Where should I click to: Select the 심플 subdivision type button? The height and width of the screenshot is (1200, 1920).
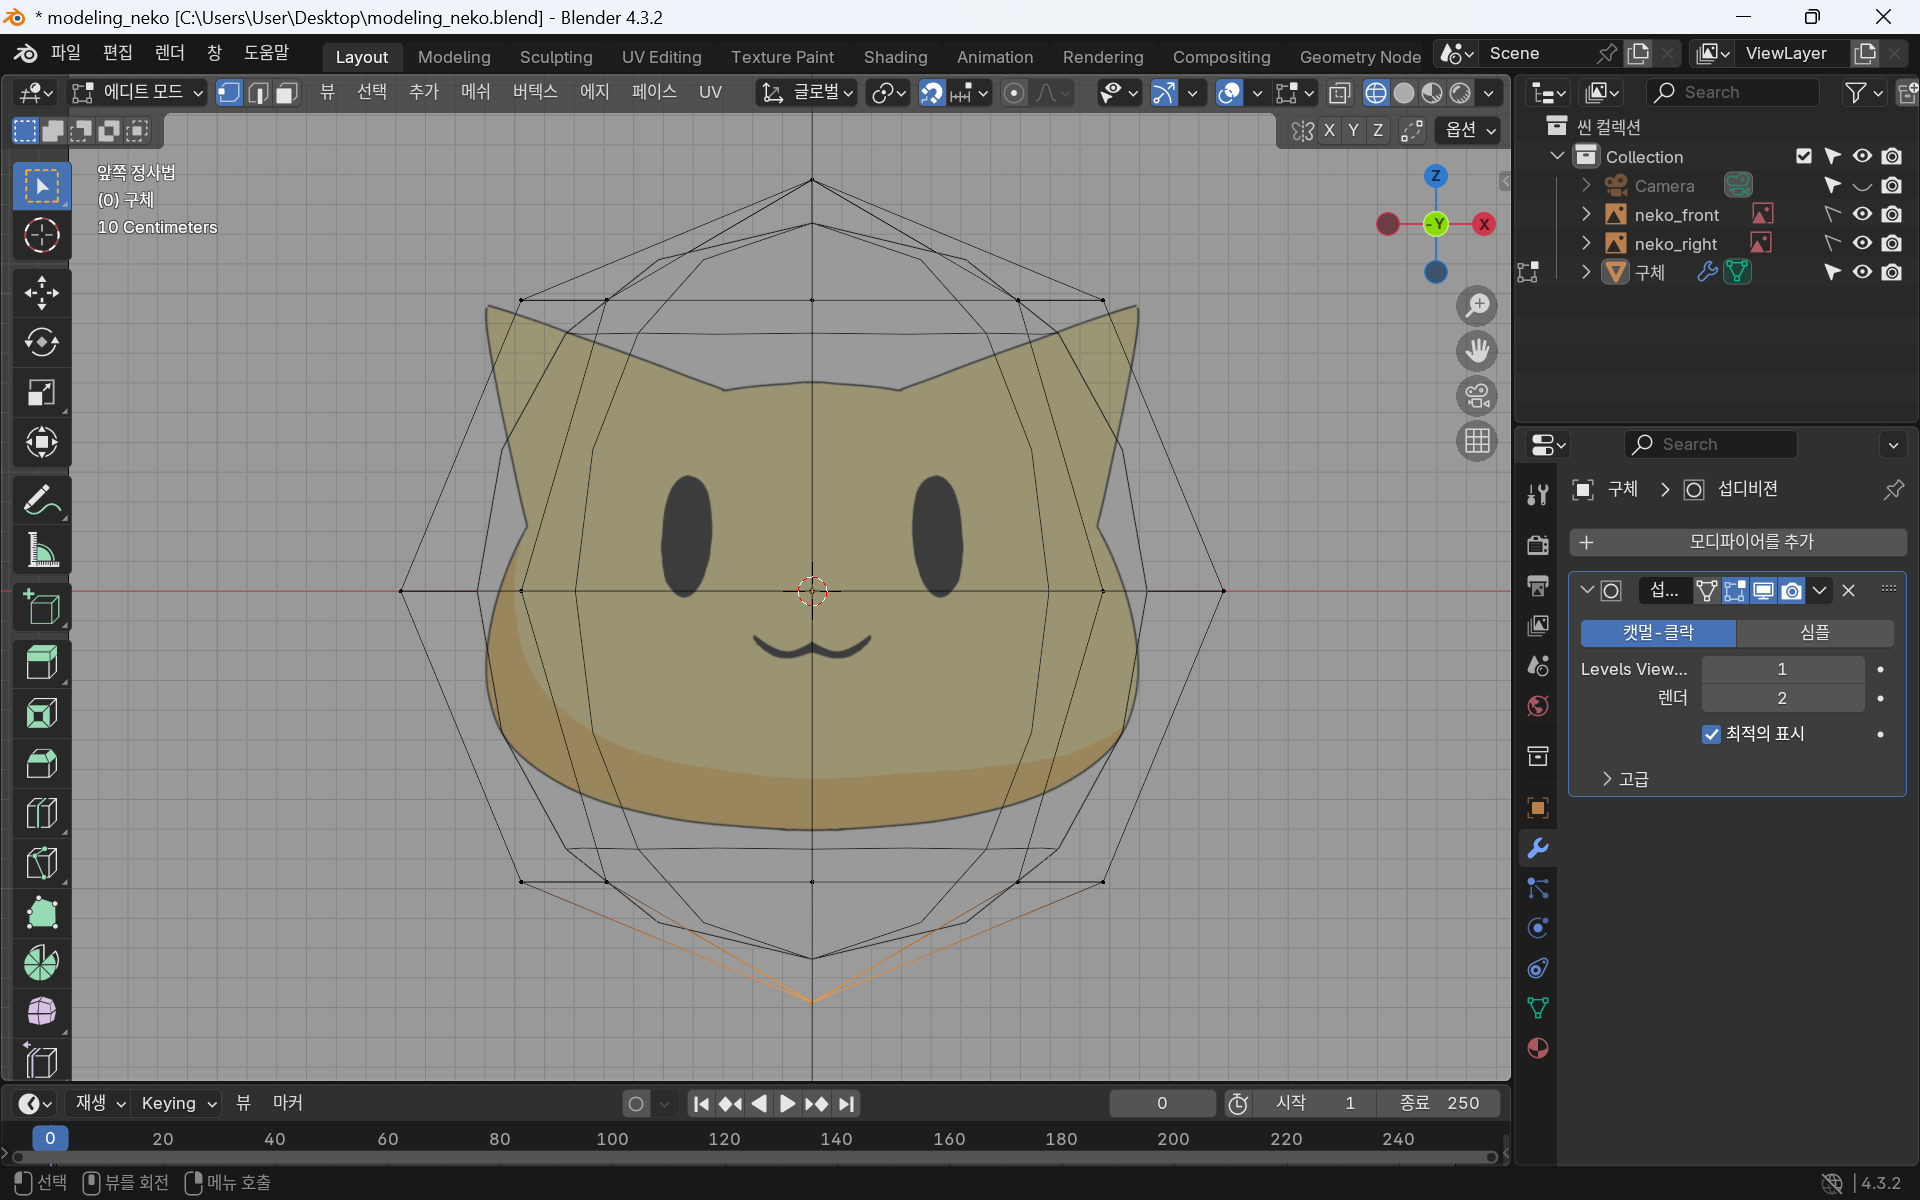[1814, 632]
